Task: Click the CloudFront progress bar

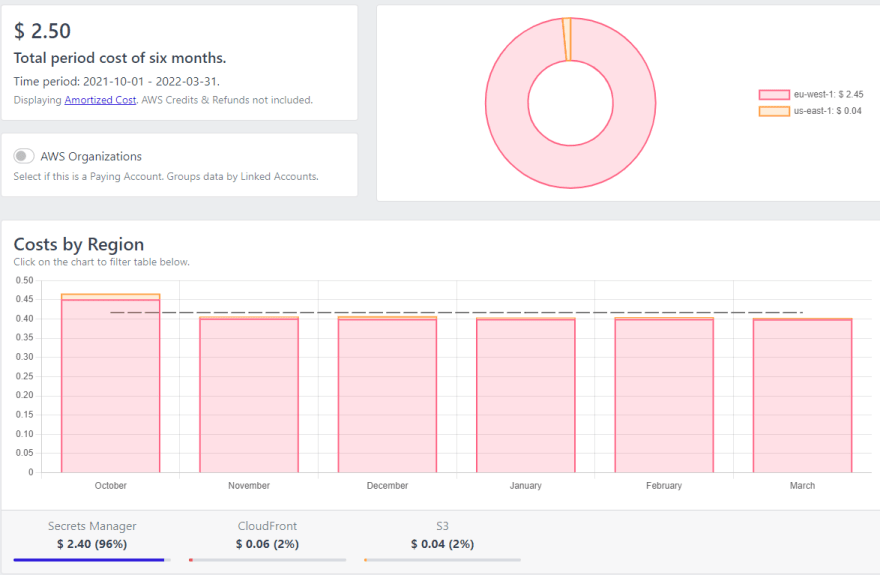Action: pos(267,560)
